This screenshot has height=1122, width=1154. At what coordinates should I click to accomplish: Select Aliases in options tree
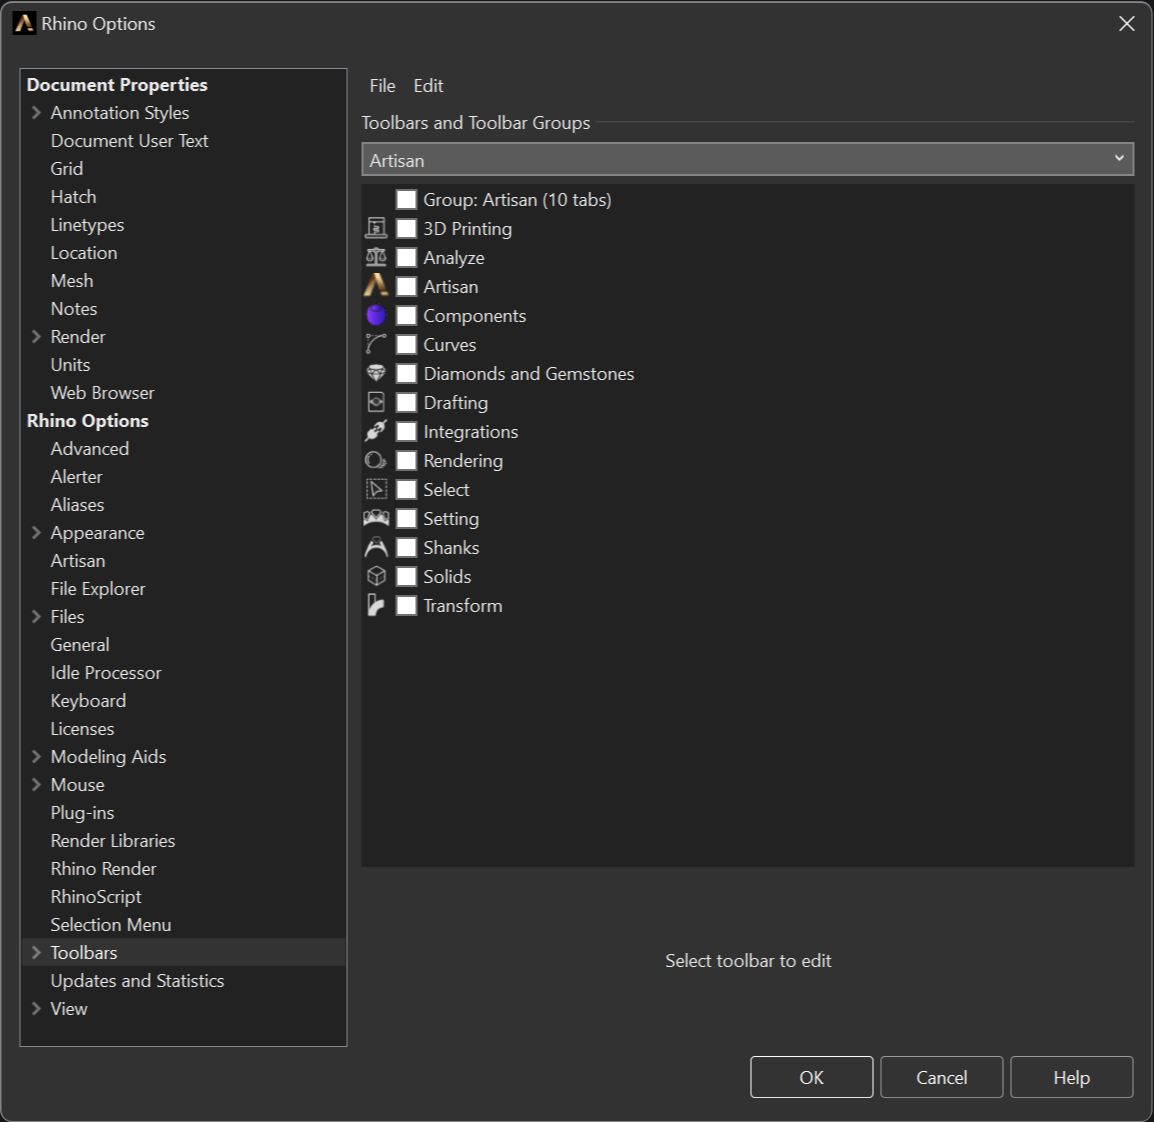point(77,505)
